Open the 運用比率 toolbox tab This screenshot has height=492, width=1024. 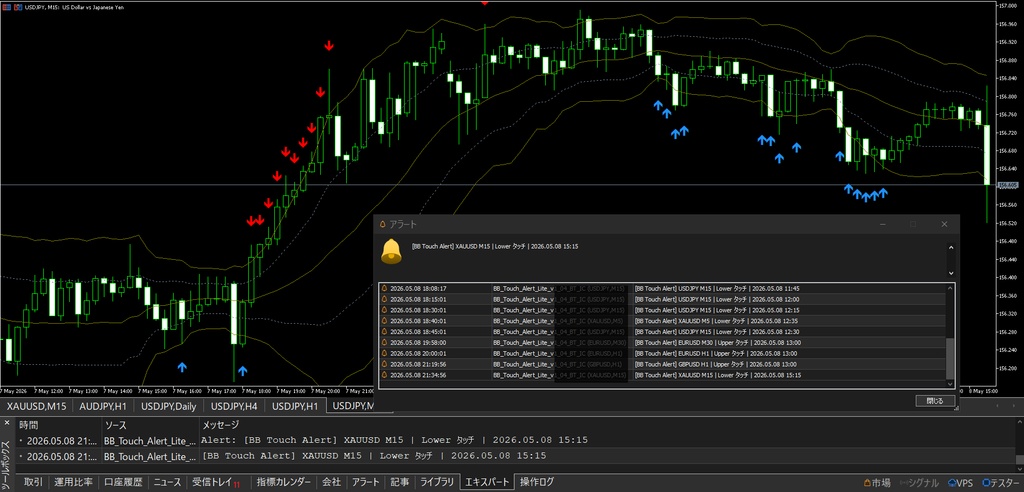73,482
